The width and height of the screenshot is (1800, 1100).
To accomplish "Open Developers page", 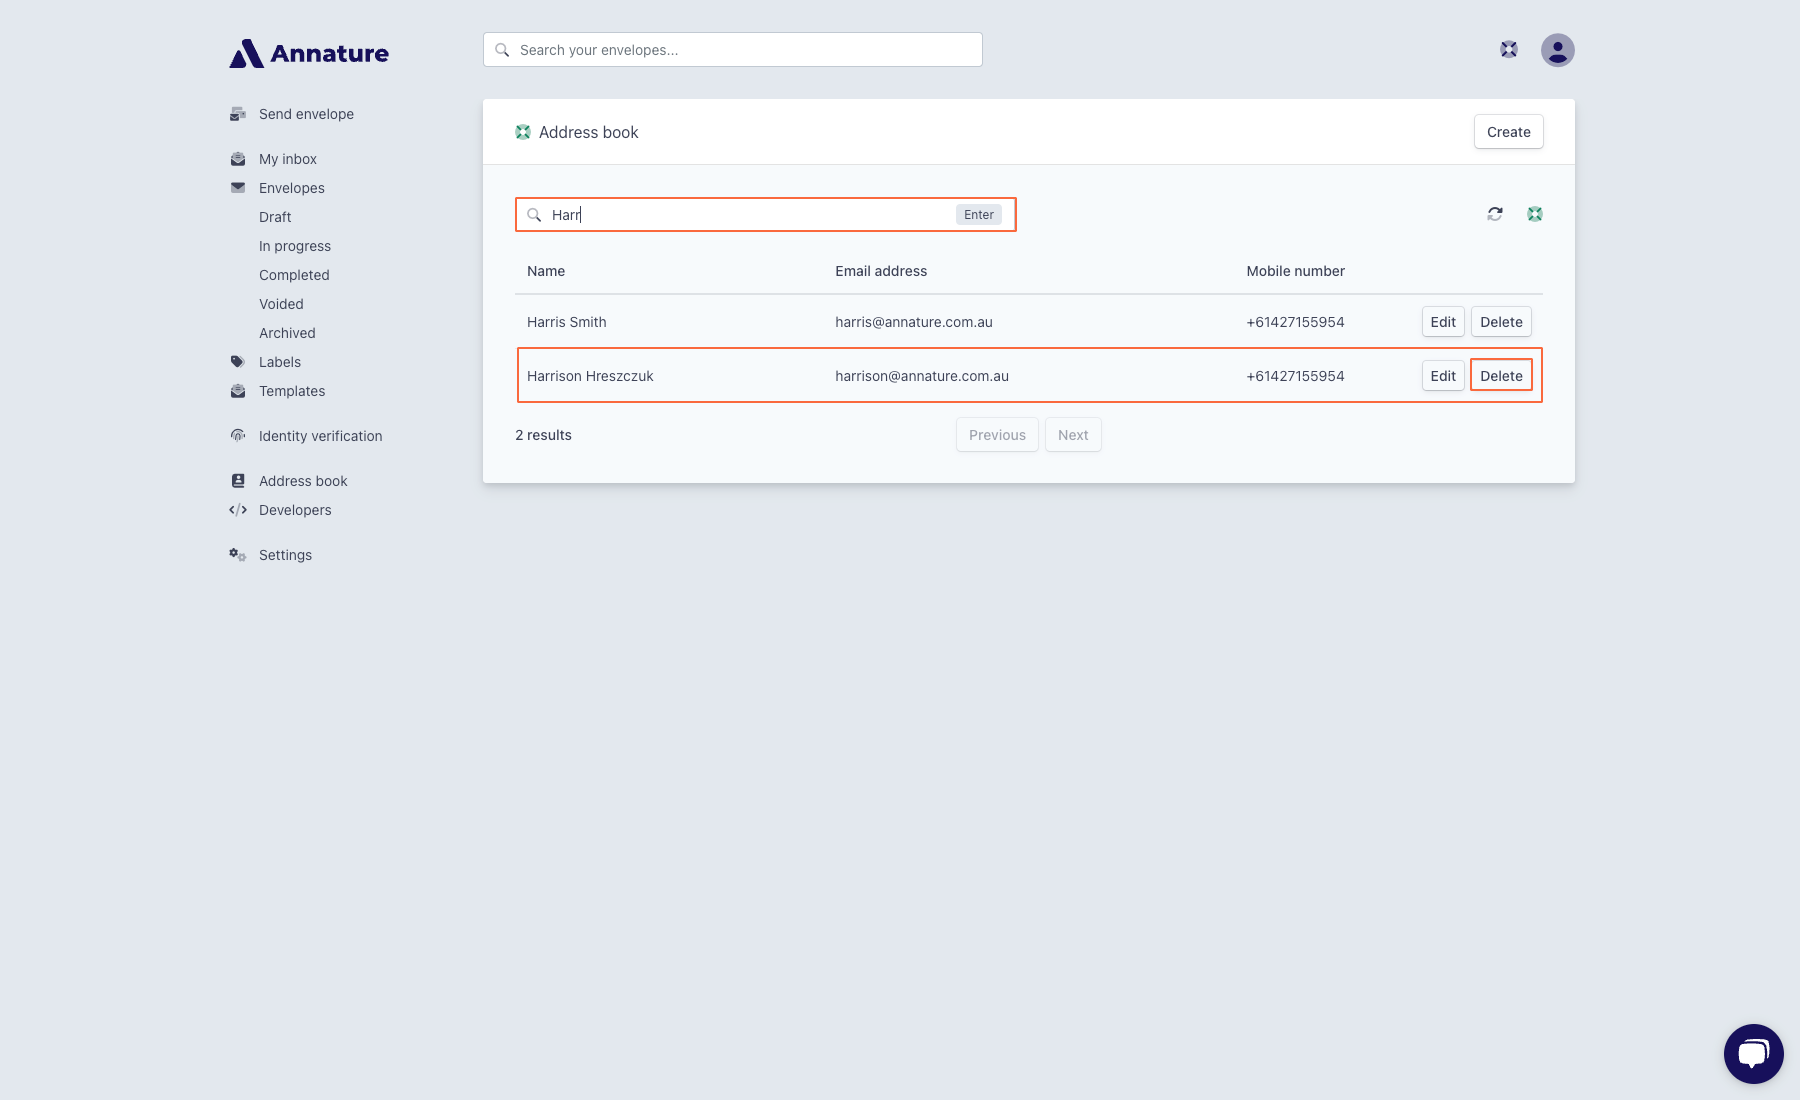I will (295, 510).
